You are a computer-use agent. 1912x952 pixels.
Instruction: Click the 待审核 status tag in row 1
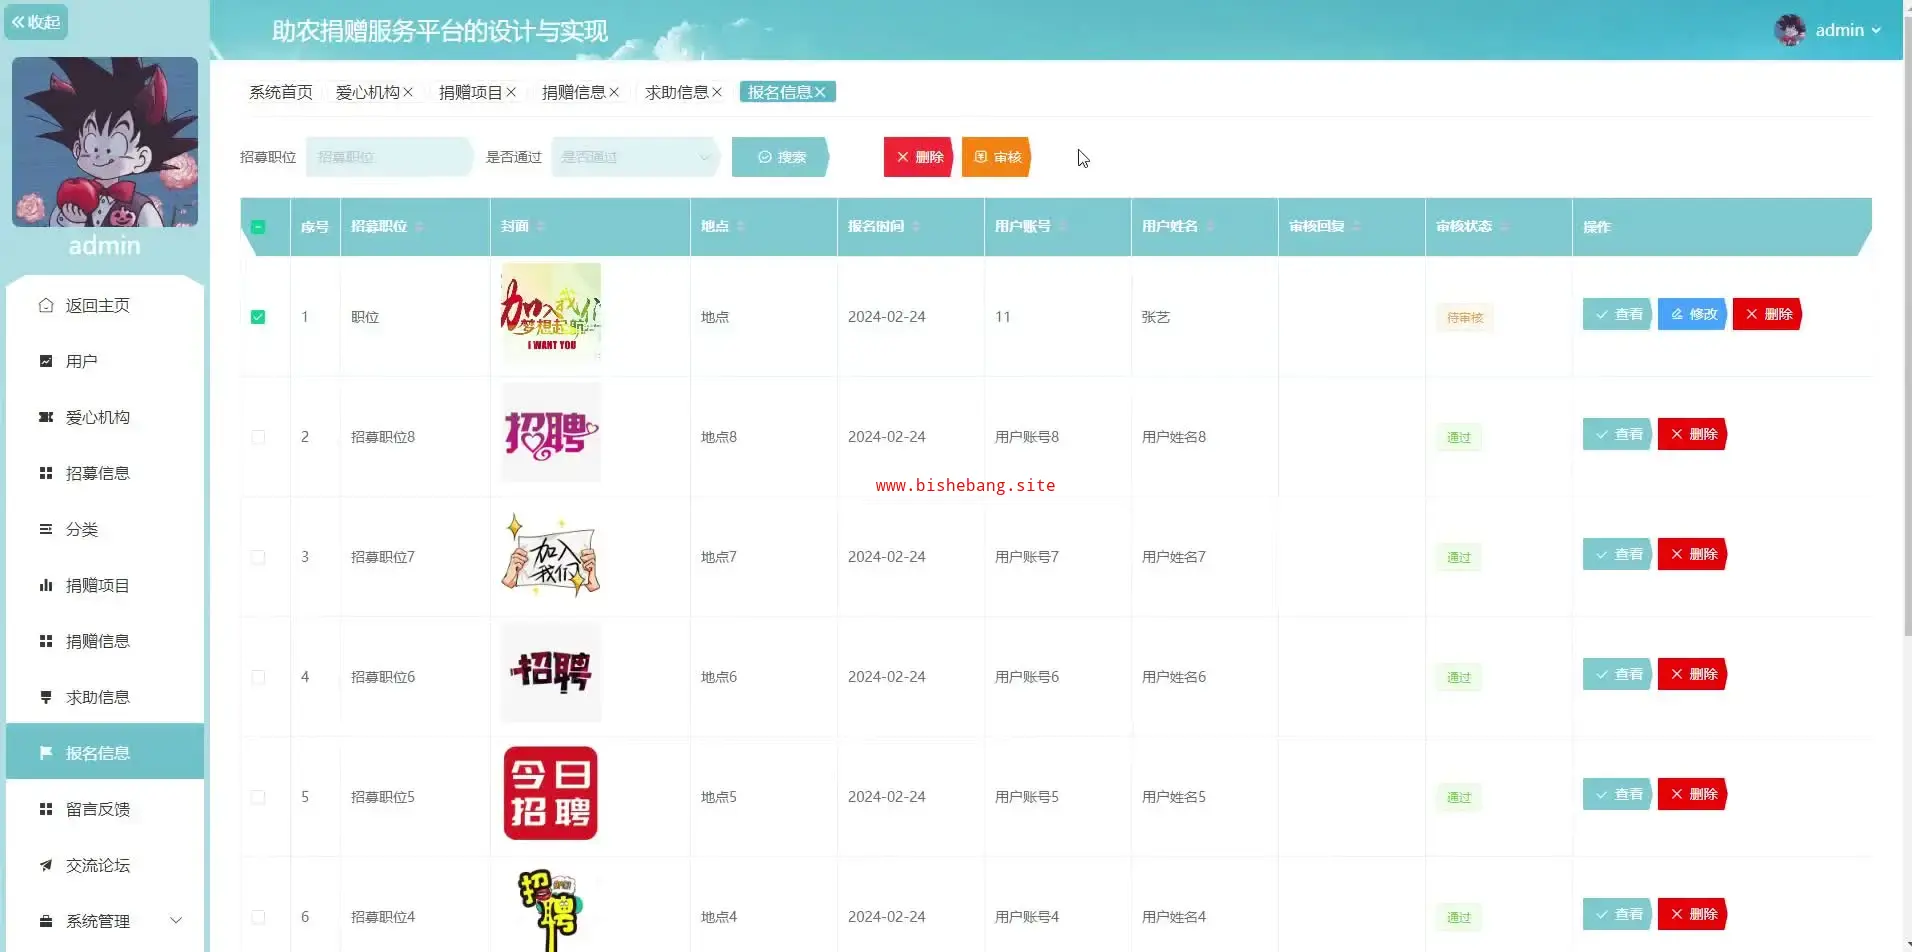[x=1465, y=318]
